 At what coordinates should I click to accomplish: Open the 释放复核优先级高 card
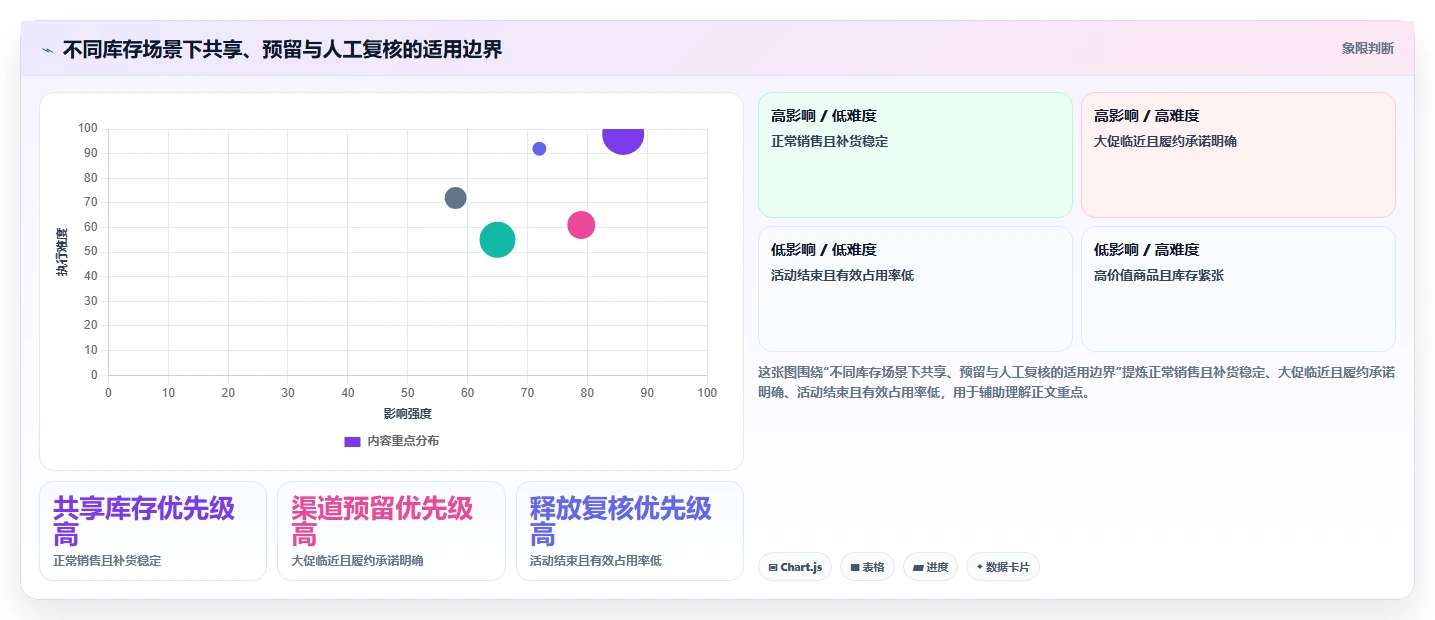(x=630, y=531)
